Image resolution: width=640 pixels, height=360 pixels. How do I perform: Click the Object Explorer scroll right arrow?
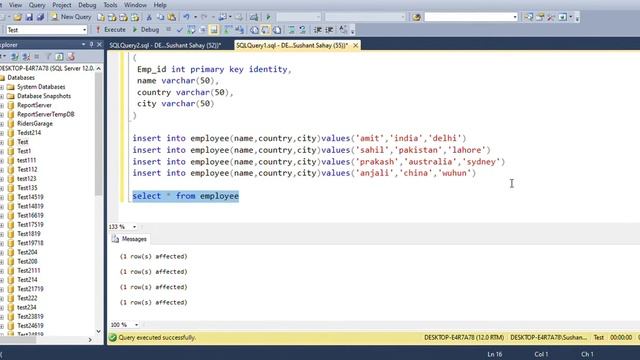(90, 340)
